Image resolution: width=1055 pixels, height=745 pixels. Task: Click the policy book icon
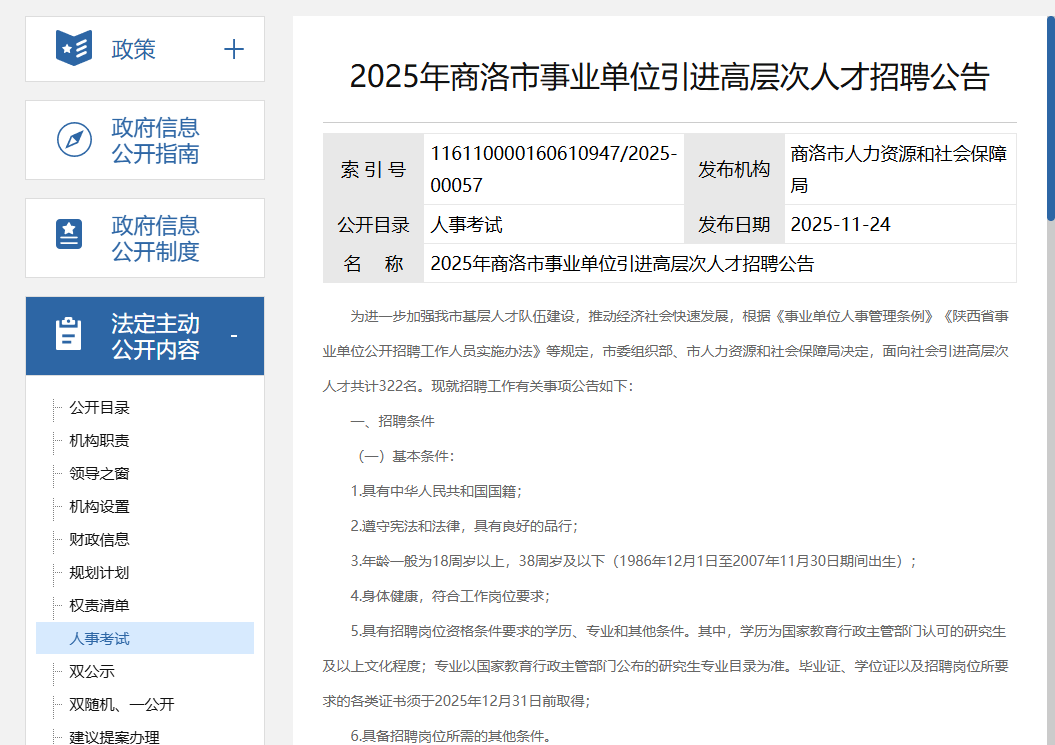pyautogui.click(x=74, y=49)
